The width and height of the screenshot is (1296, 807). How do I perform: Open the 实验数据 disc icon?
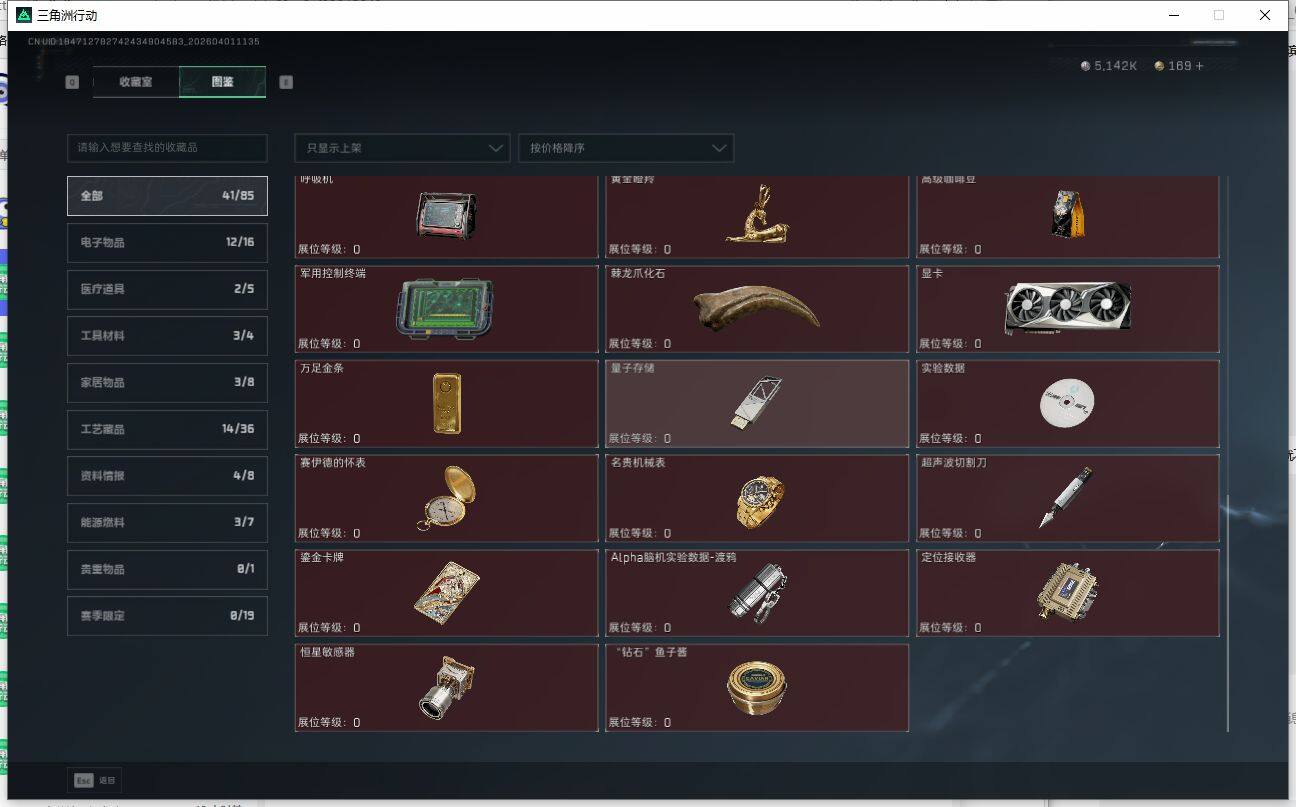click(1067, 403)
